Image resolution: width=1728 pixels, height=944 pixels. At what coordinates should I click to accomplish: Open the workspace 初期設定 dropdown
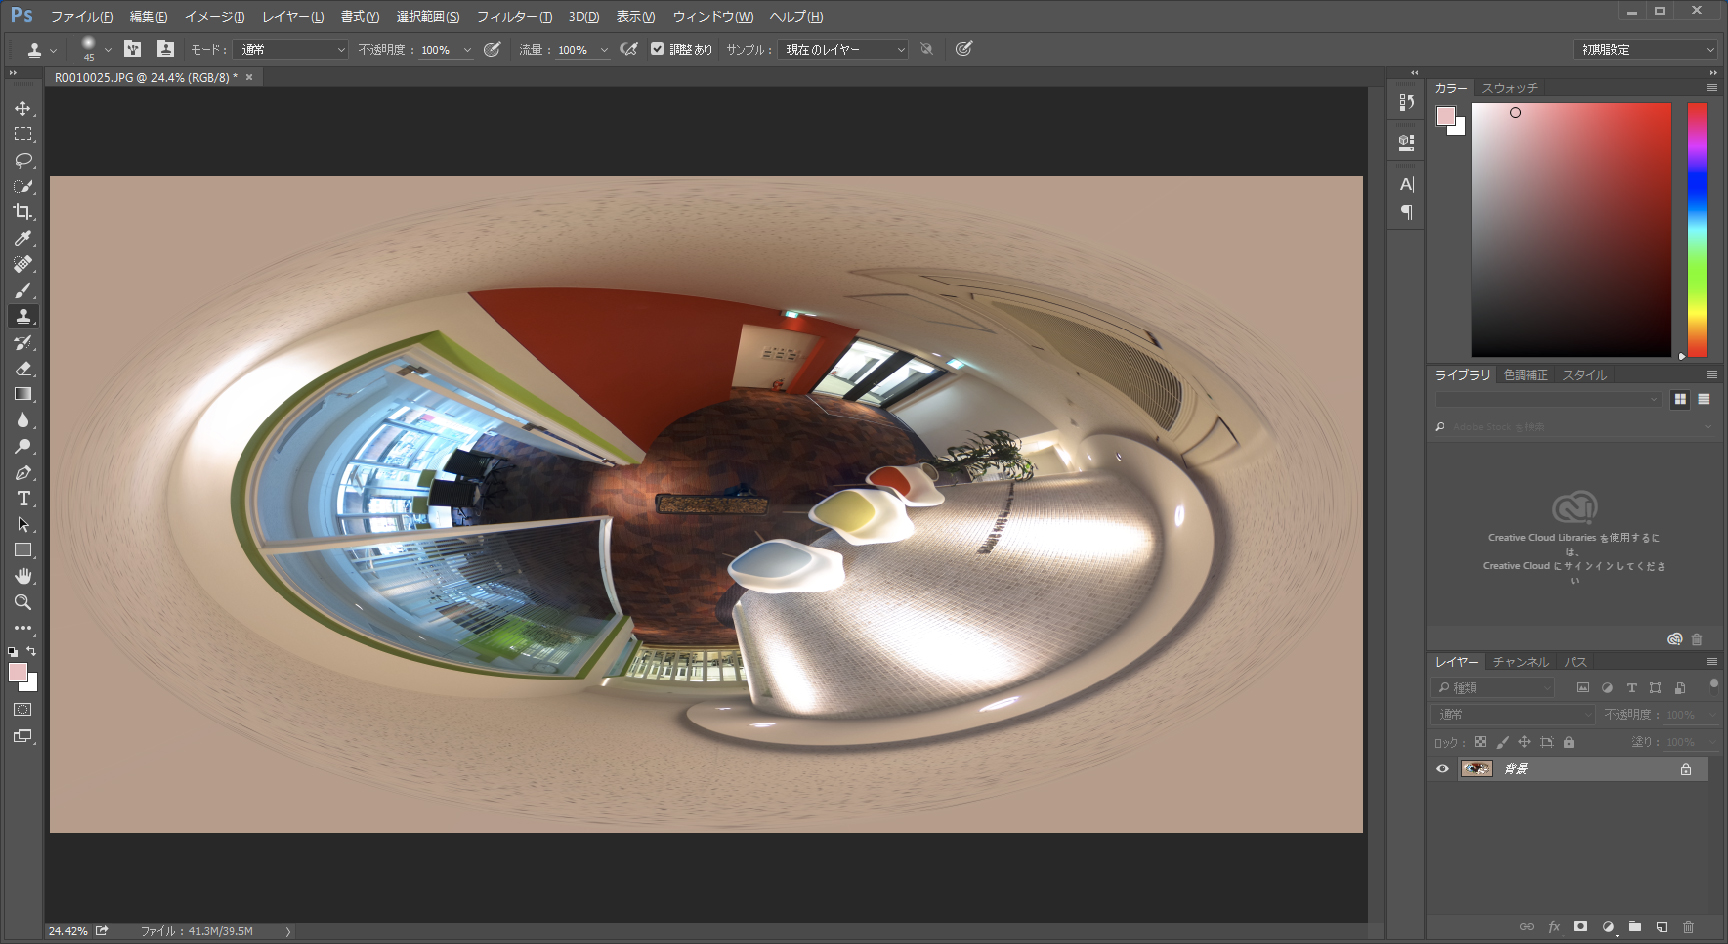coord(1645,49)
